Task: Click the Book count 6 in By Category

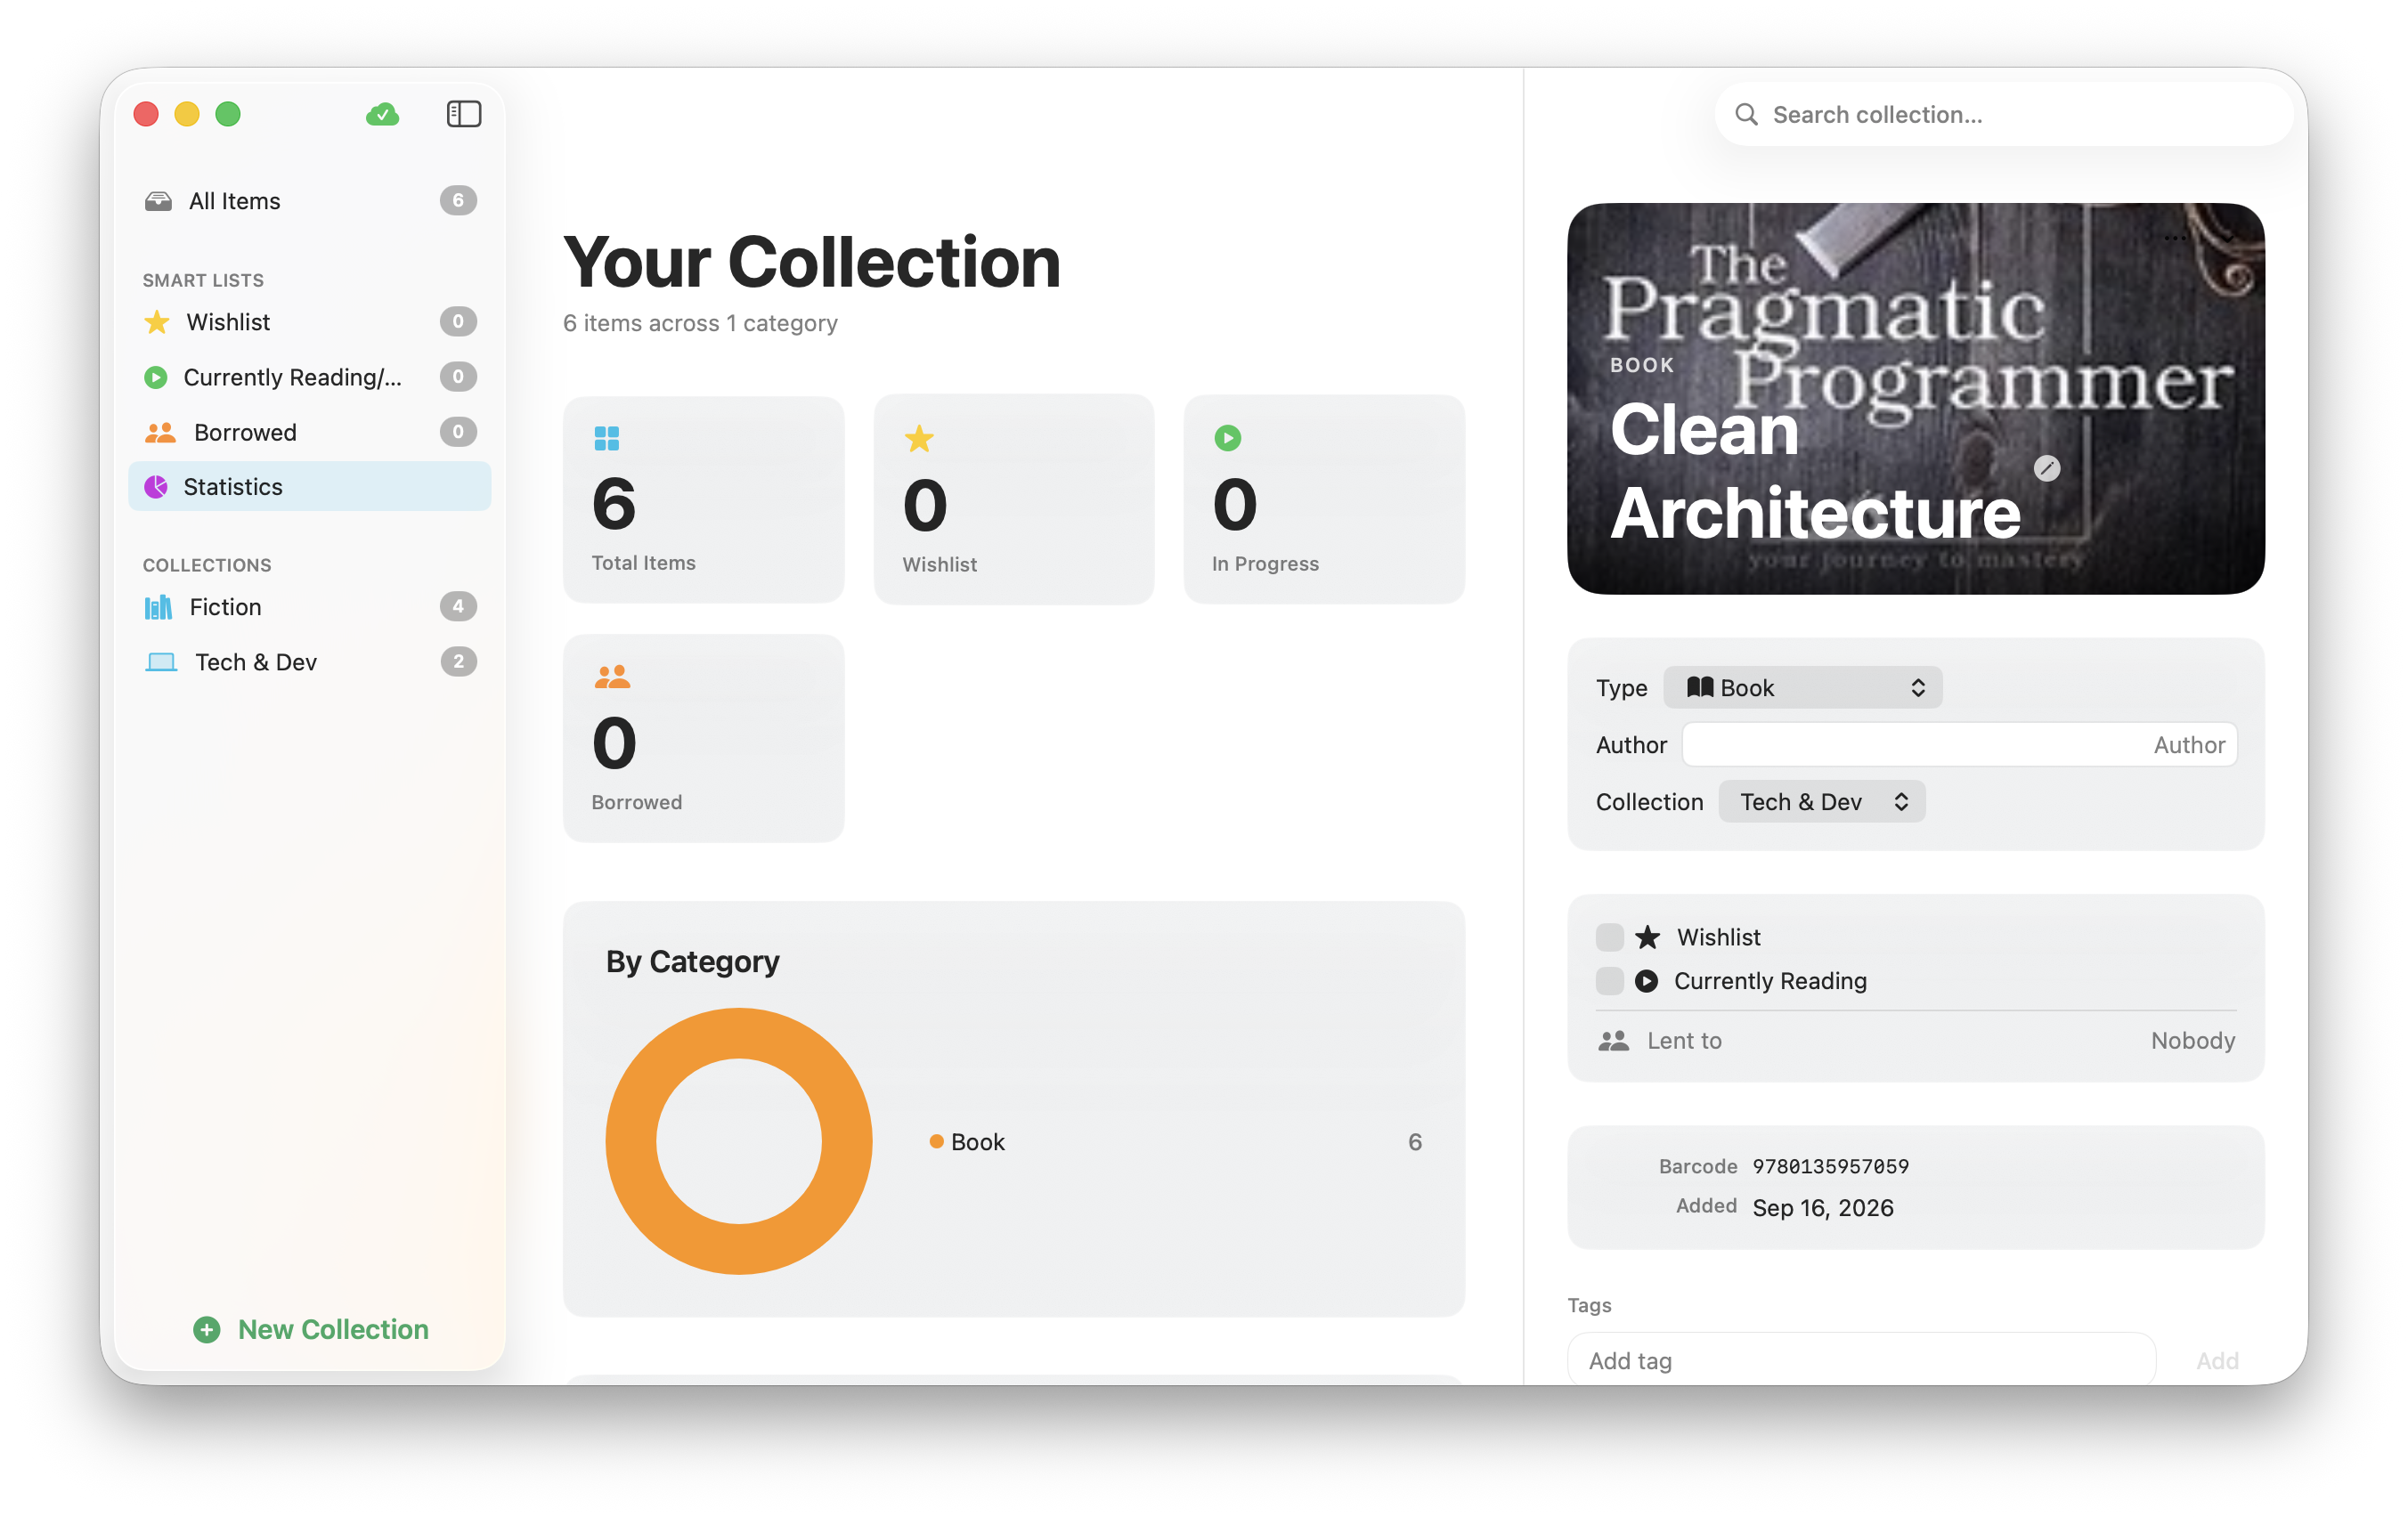Action: click(1414, 1142)
